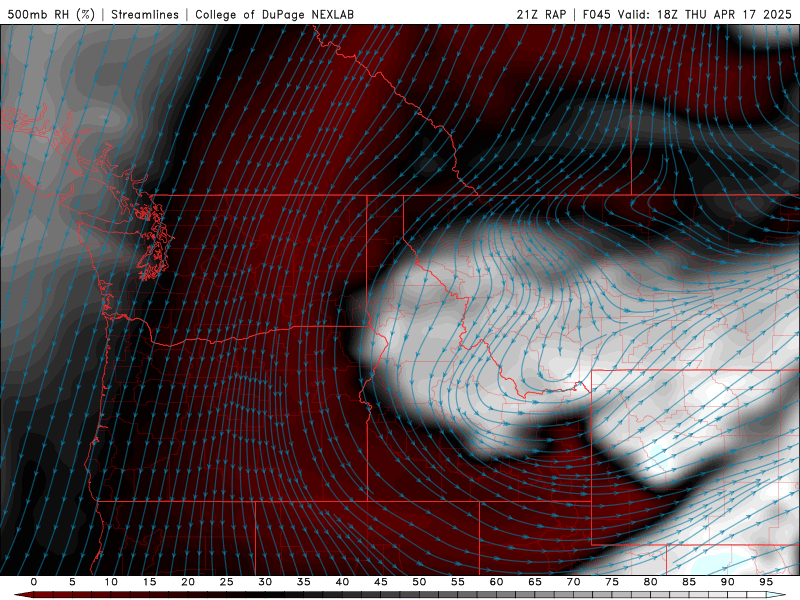800x600 pixels.
Task: Click the "60" value on the color scale
Action: [496, 582]
